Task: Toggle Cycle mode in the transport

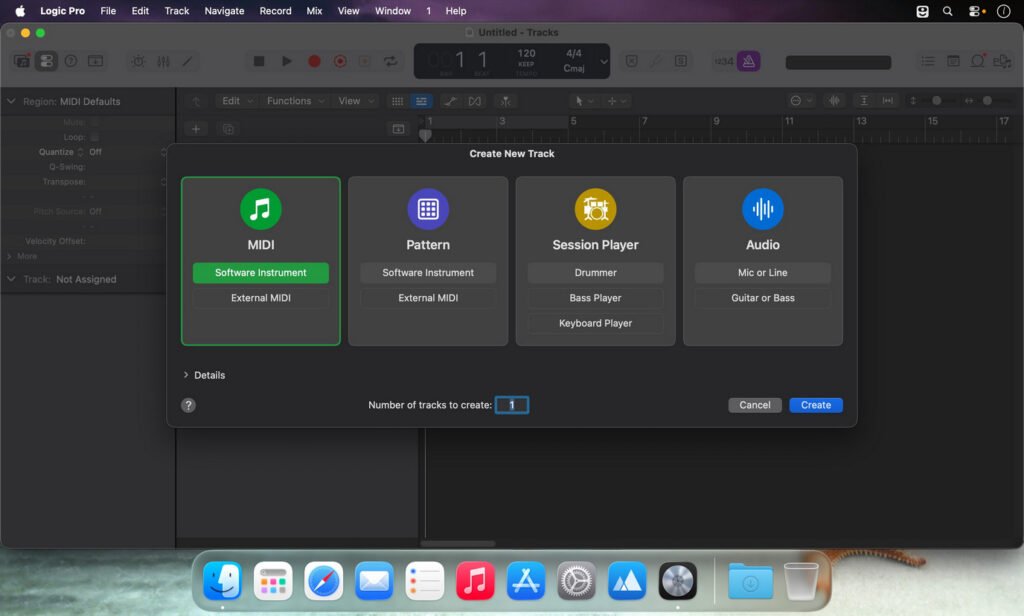Action: (x=391, y=61)
